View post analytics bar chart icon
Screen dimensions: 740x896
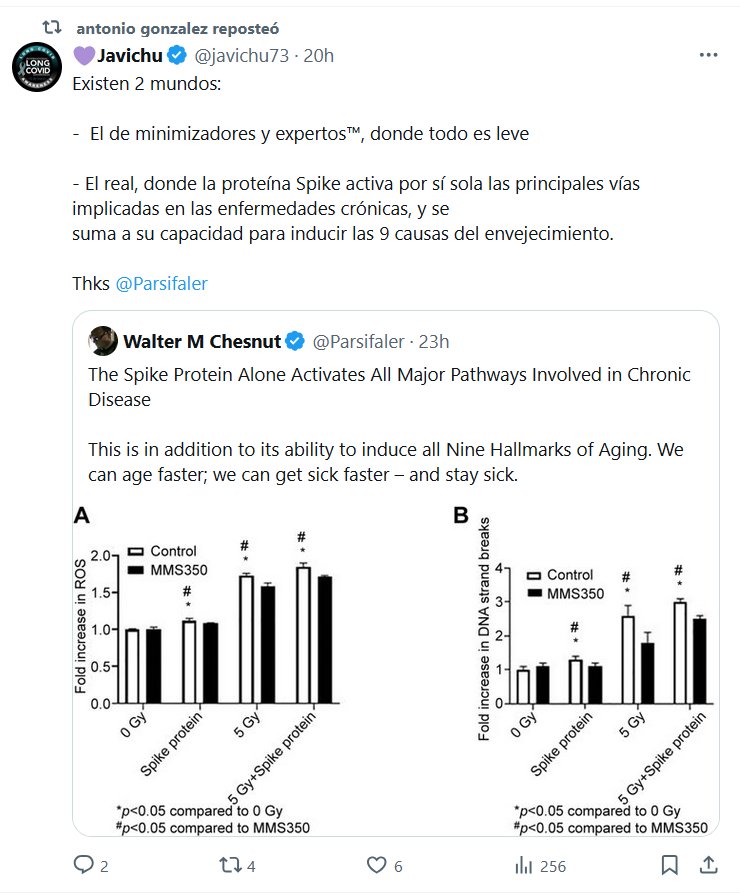[523, 865]
